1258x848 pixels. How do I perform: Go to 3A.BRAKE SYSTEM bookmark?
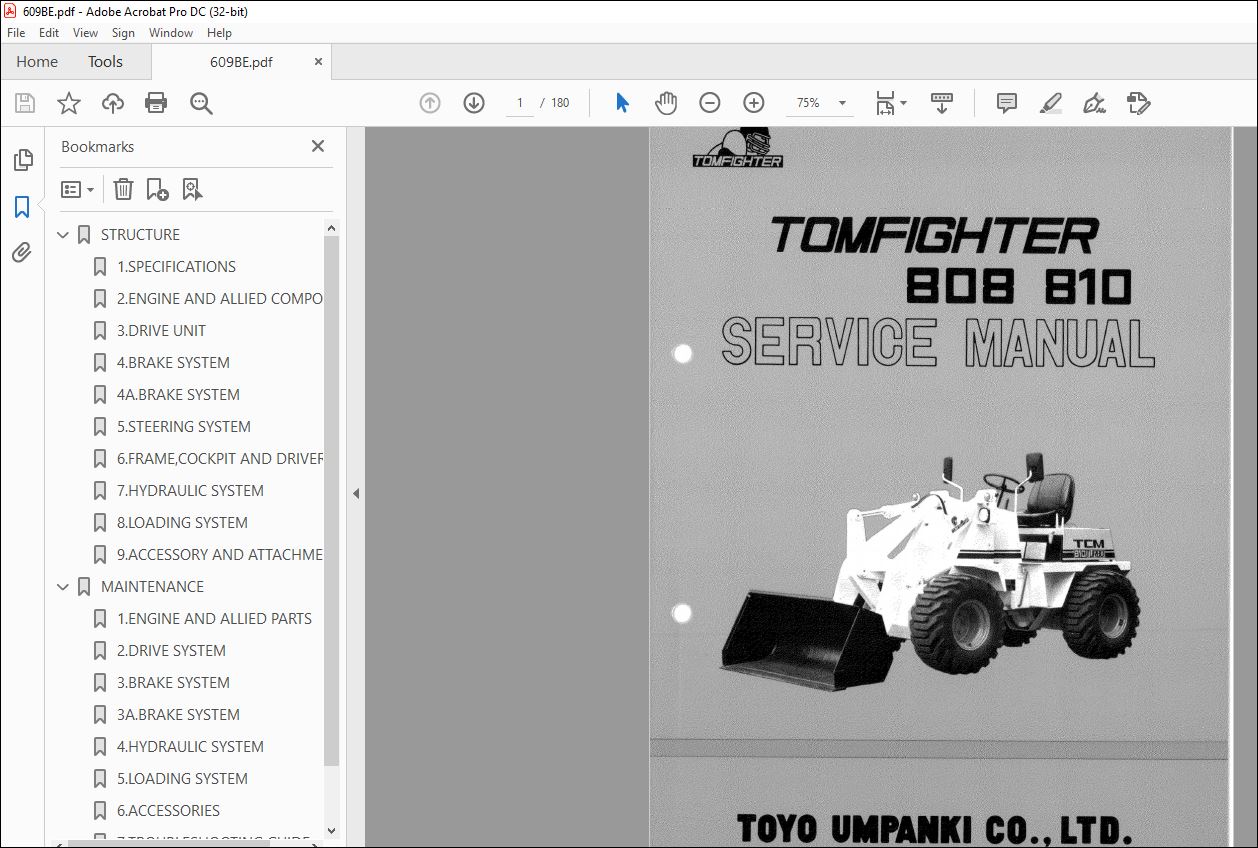(178, 715)
